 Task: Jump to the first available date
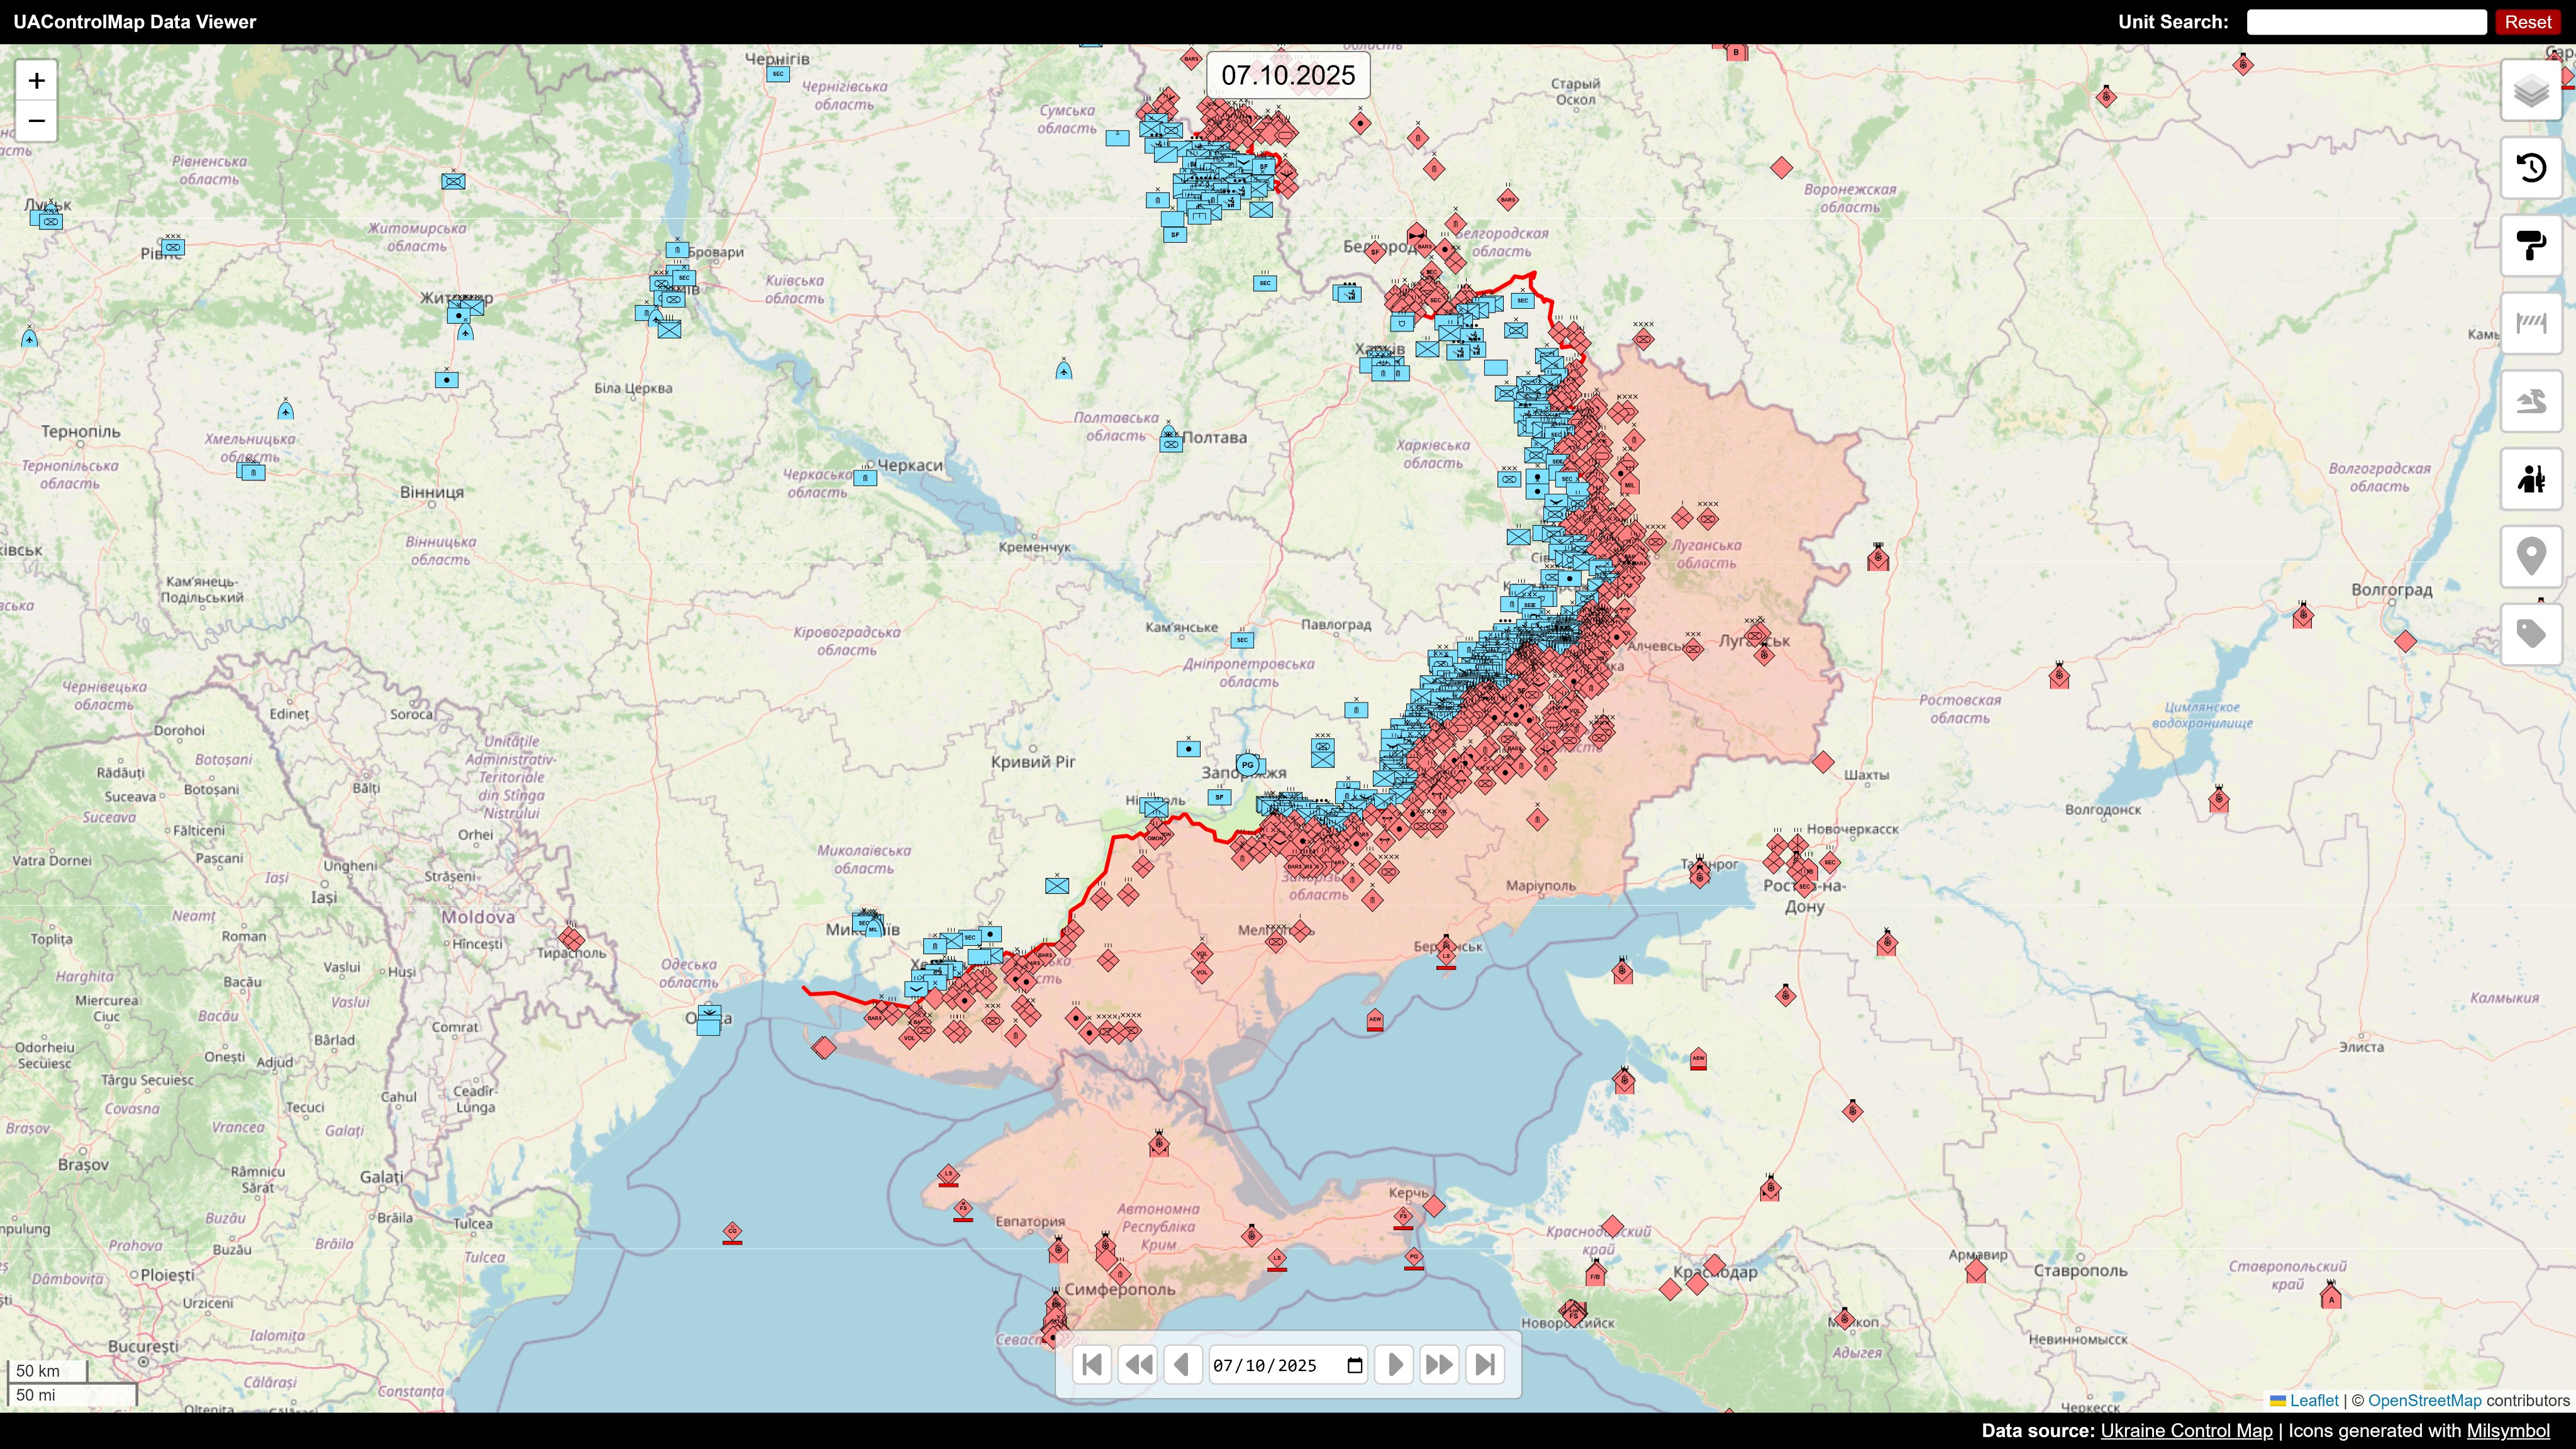1092,1365
